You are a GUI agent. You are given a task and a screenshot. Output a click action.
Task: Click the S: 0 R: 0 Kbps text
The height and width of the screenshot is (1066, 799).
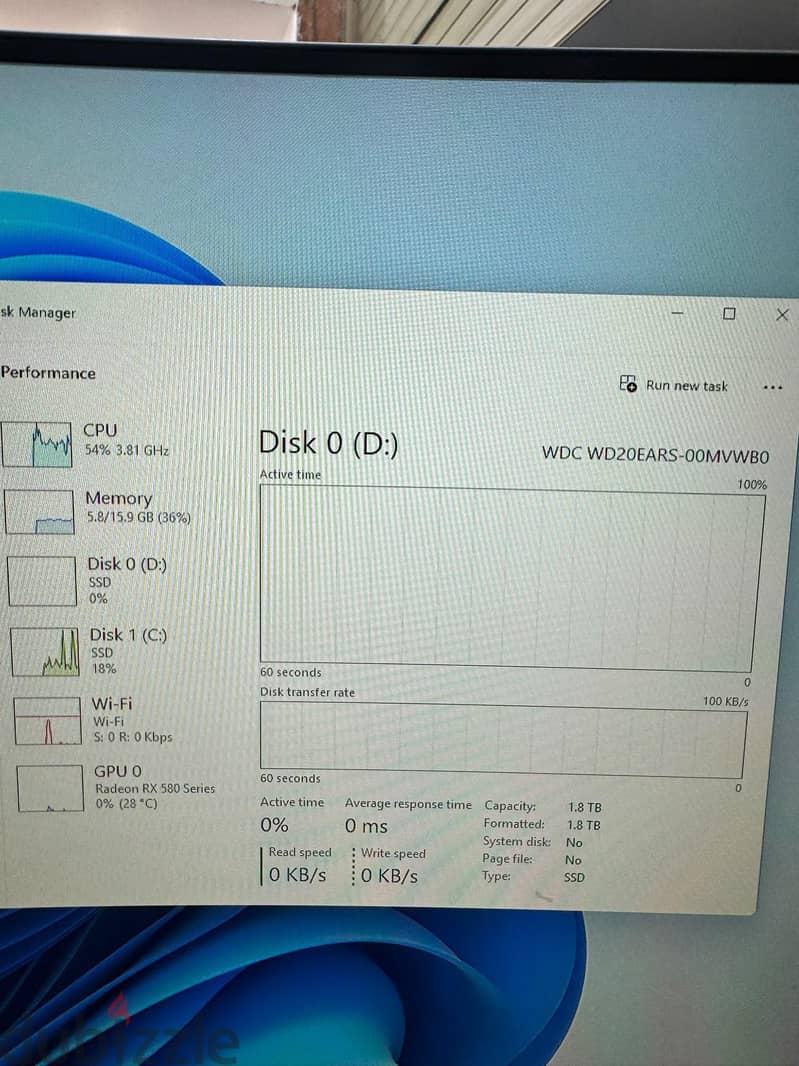pos(133,737)
